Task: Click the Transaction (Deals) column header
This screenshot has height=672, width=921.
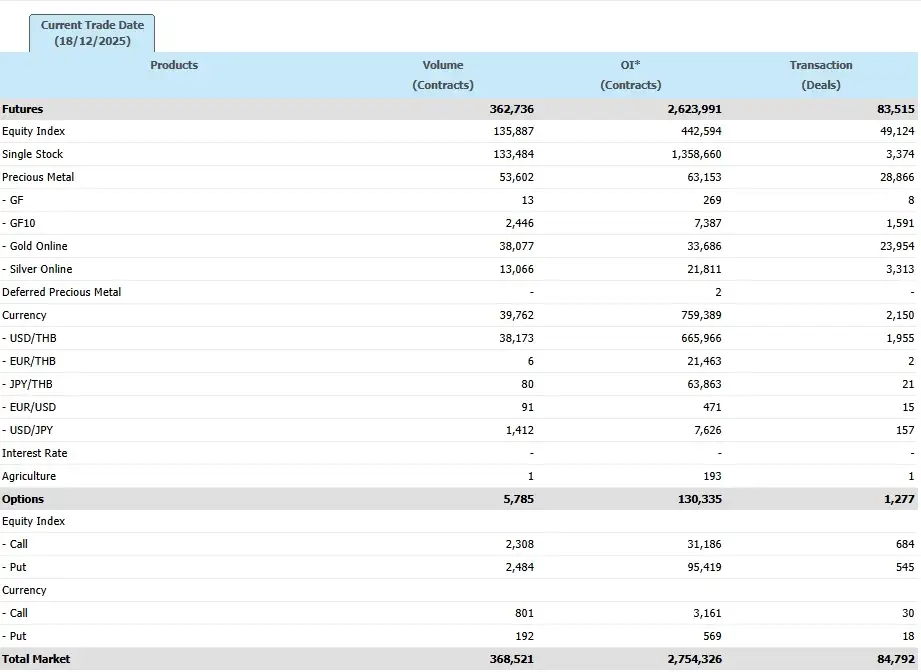Action: pyautogui.click(x=820, y=75)
